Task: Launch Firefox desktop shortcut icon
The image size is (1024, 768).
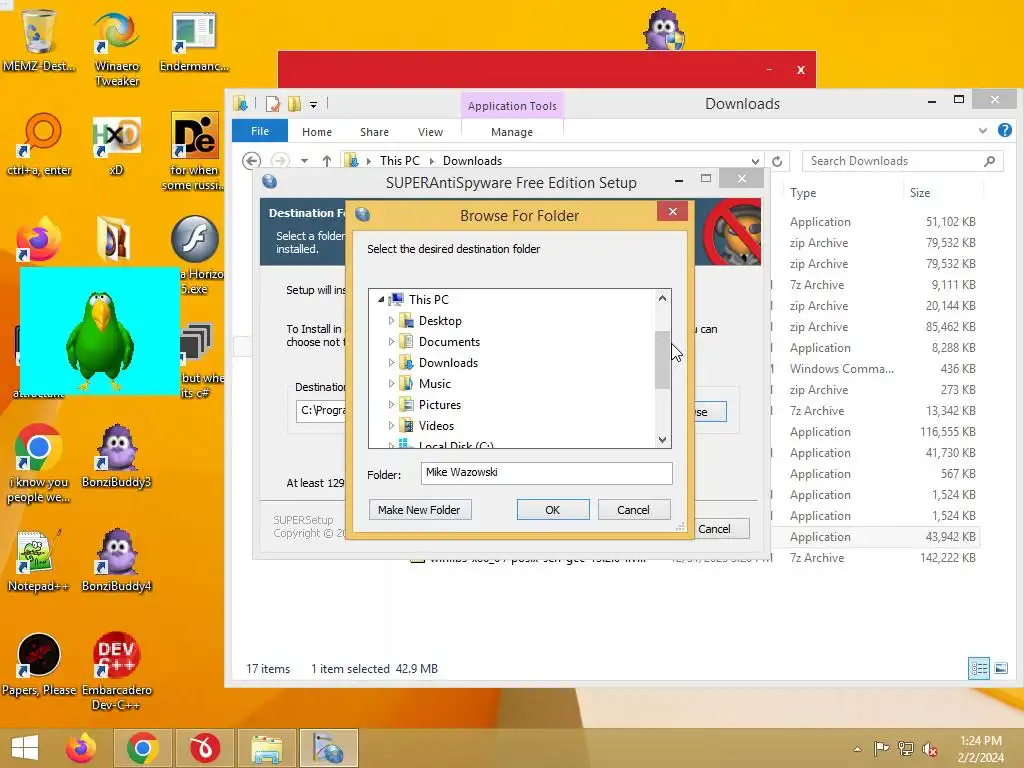Action: tap(38, 240)
